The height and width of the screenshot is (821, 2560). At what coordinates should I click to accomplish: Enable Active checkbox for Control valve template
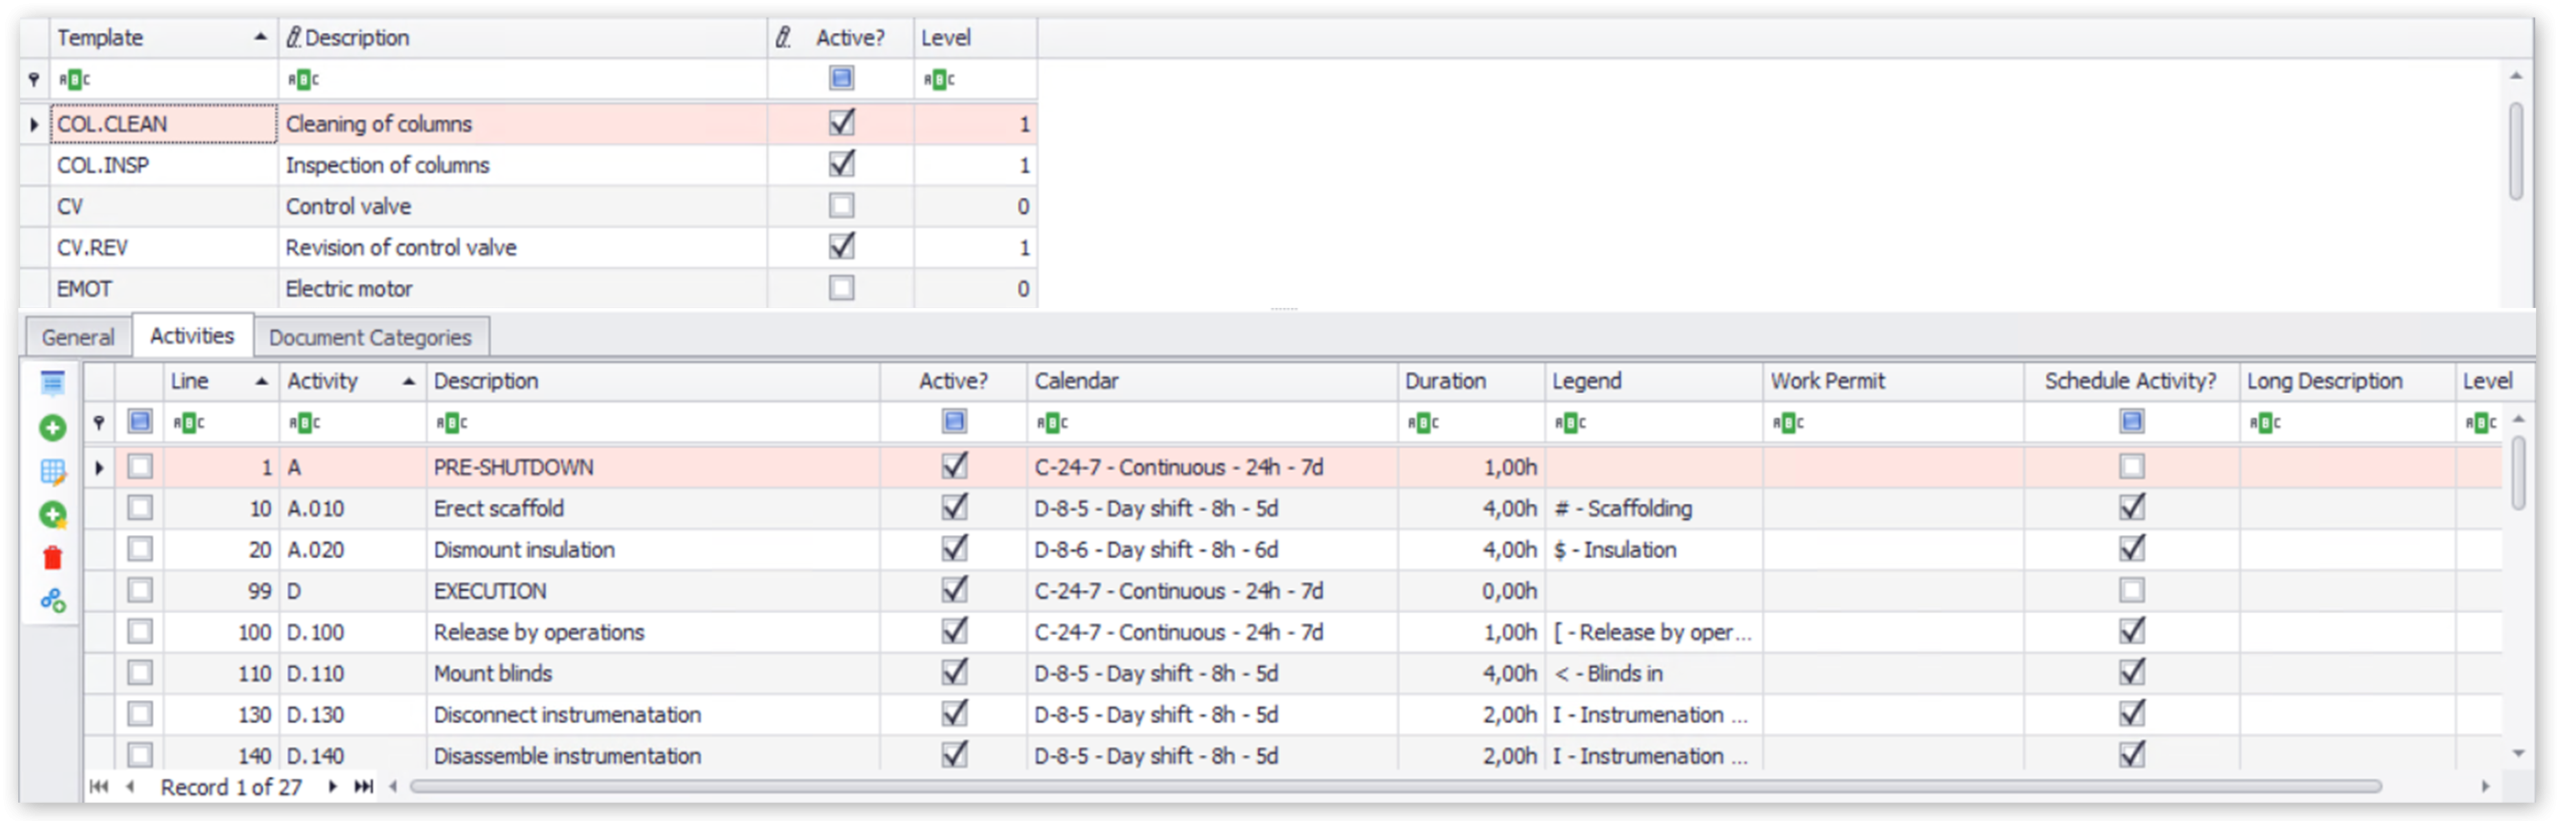coord(841,206)
